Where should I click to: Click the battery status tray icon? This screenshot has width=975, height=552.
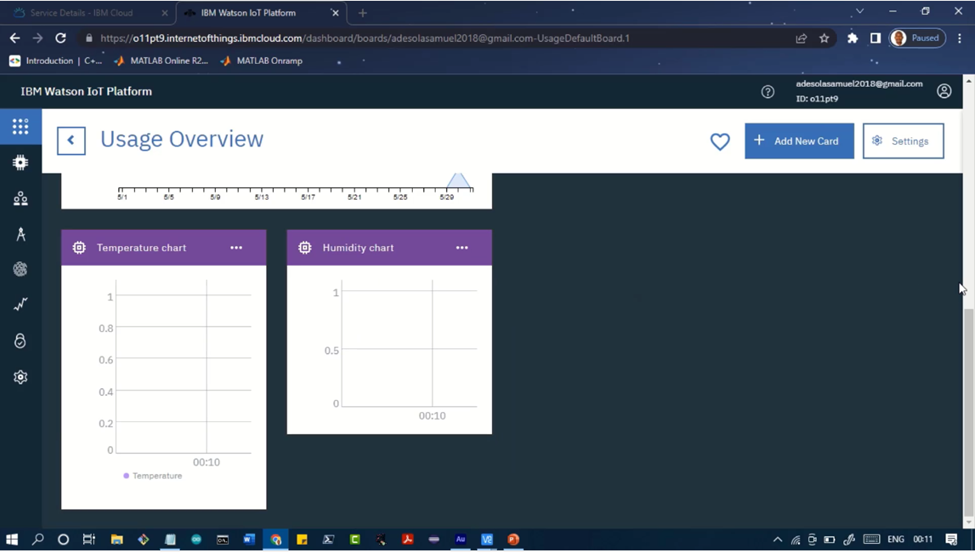[829, 540]
